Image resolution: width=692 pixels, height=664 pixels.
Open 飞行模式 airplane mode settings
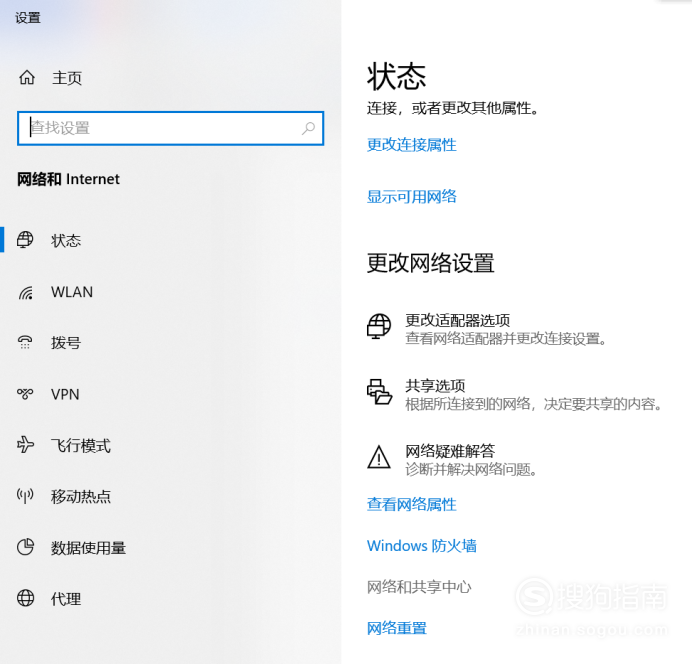point(81,446)
